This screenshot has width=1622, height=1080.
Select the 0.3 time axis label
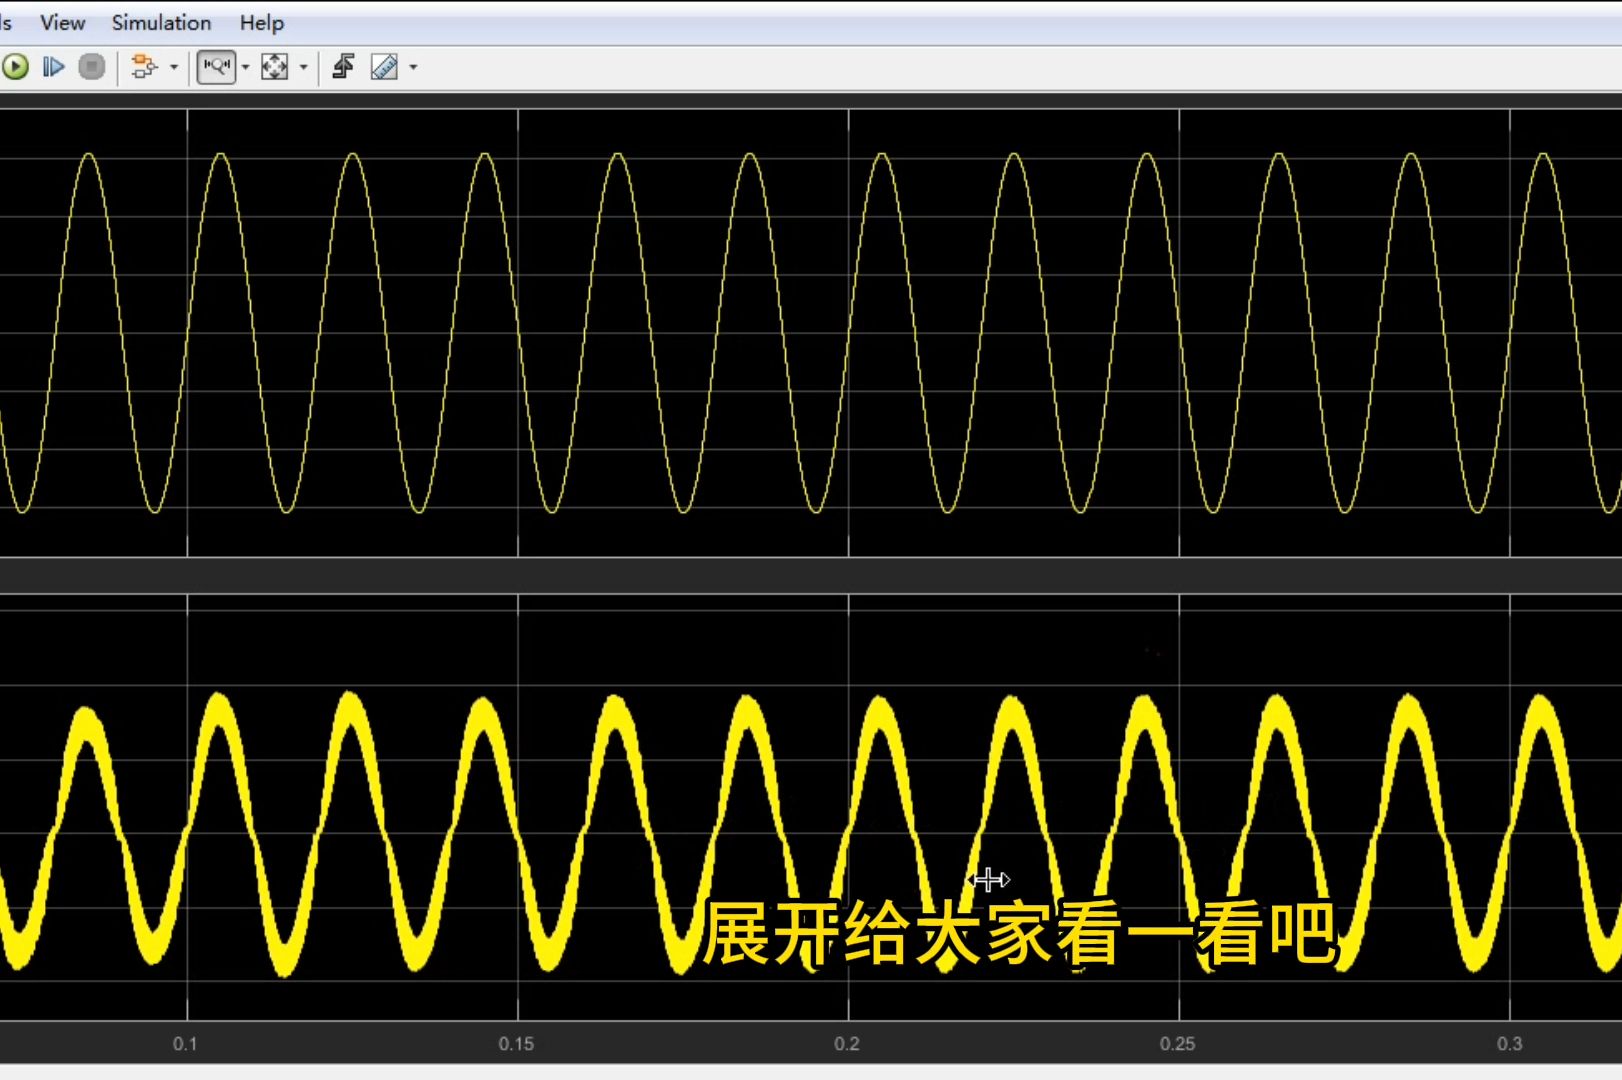(1509, 1044)
